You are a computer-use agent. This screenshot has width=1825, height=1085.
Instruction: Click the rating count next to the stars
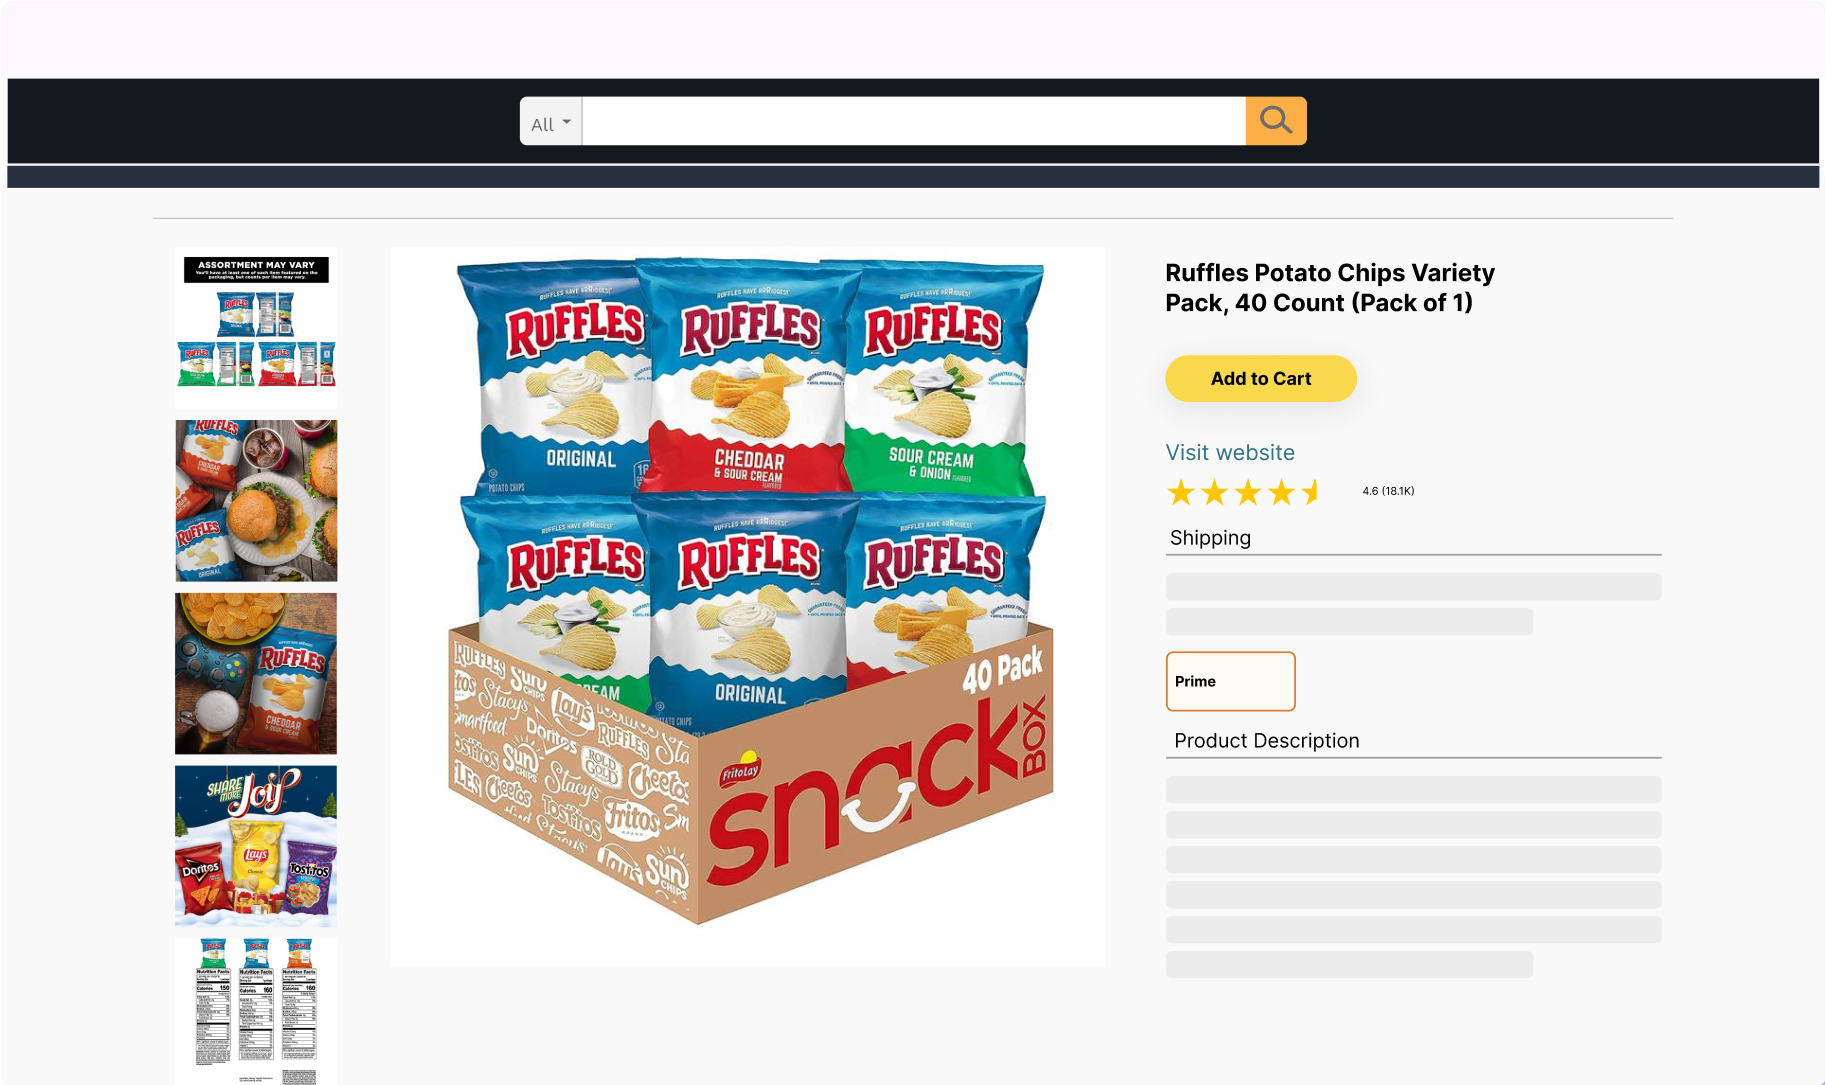(x=1388, y=491)
